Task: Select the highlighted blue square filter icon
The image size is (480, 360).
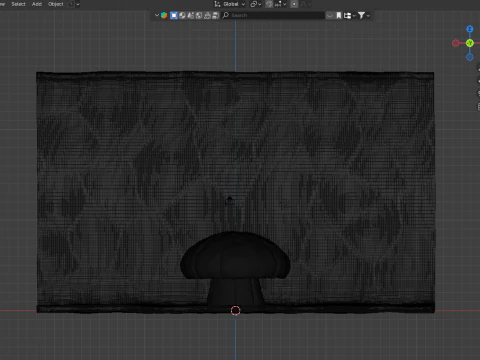Action: pos(174,15)
